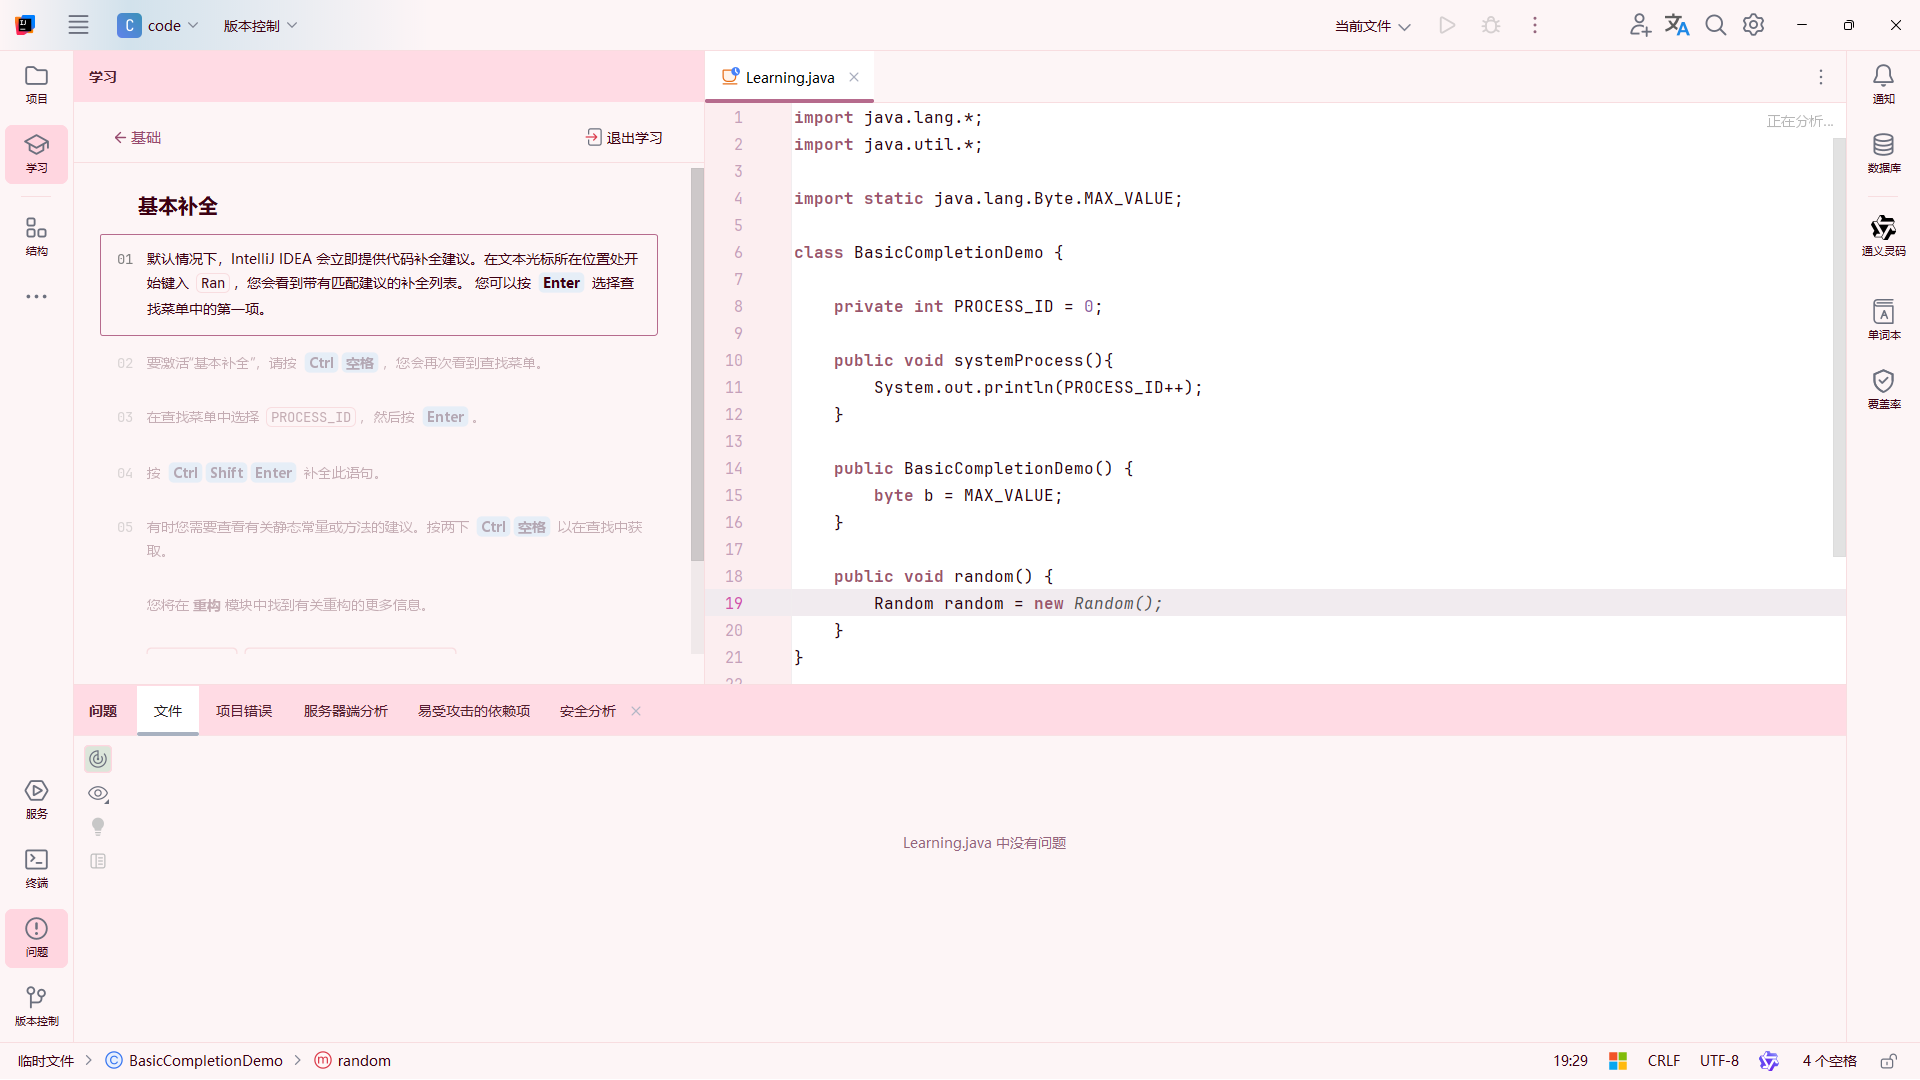Click the Exit Learning button

[x=624, y=138]
